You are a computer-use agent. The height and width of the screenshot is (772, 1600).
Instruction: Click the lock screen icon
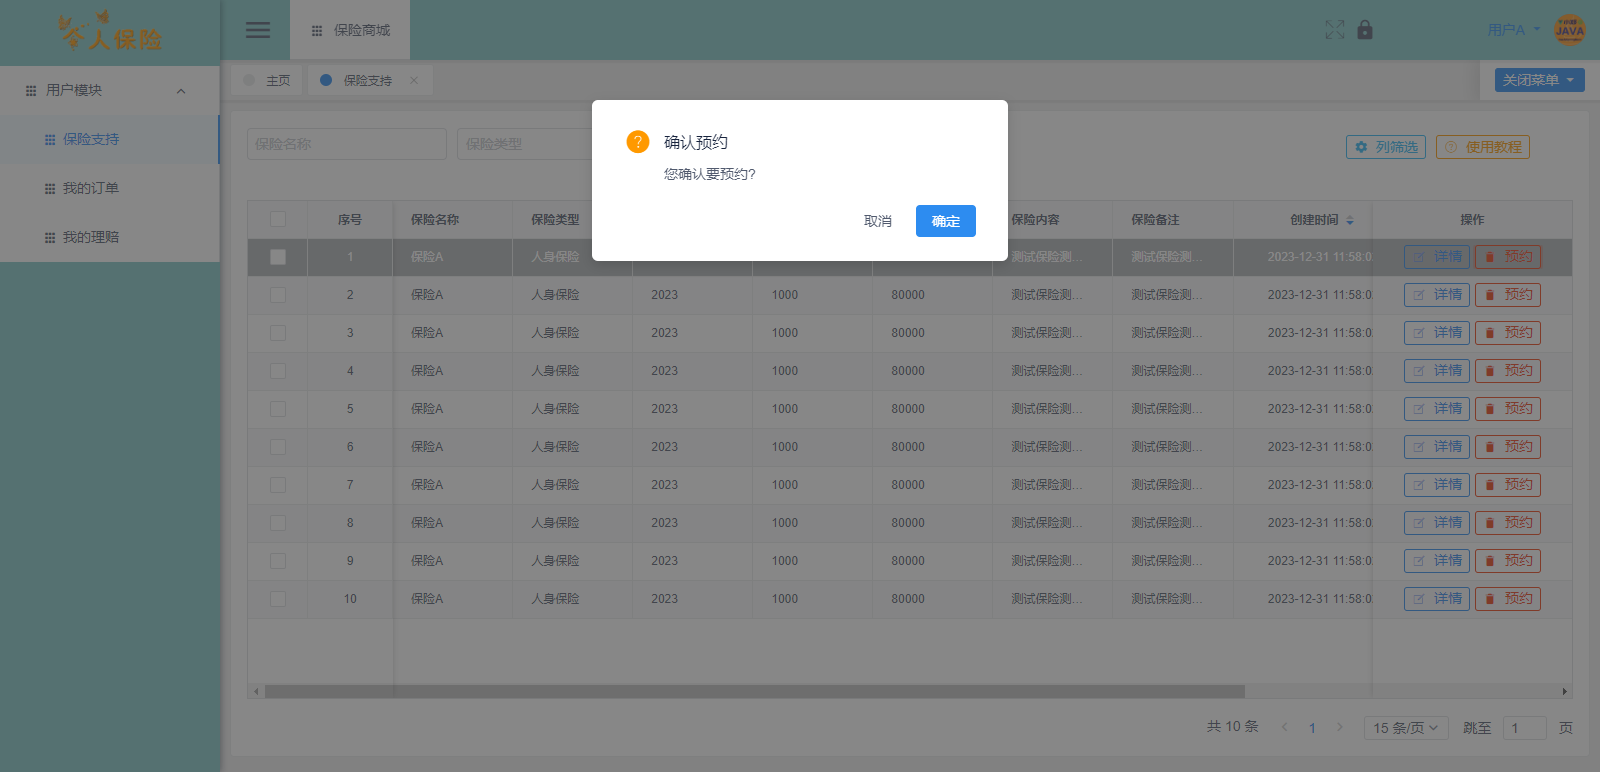click(1365, 30)
